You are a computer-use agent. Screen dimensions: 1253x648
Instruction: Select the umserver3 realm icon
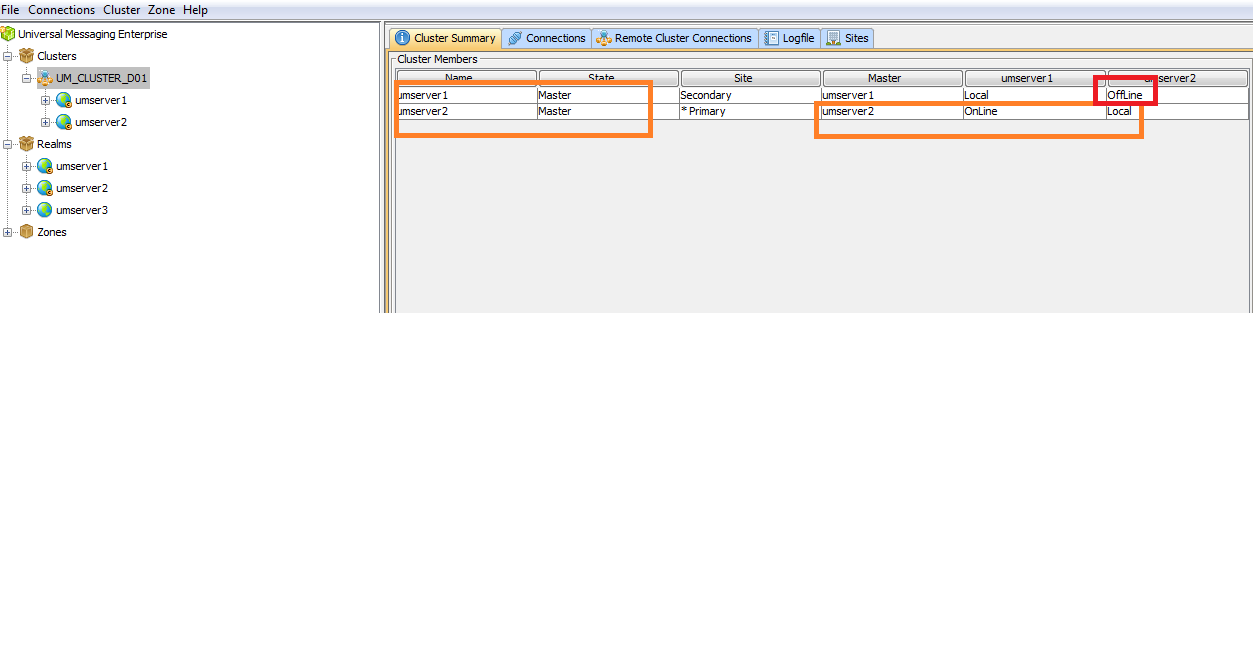pyautogui.click(x=45, y=210)
